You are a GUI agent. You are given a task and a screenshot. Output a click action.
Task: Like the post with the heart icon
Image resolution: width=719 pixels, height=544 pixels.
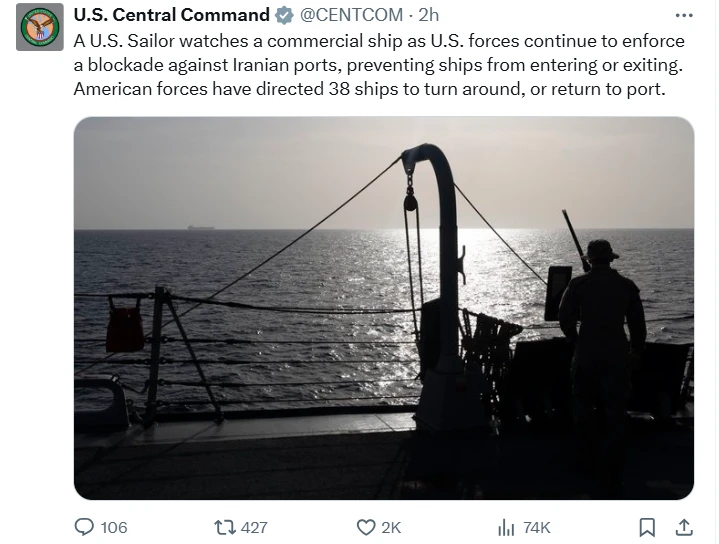pyautogui.click(x=366, y=527)
